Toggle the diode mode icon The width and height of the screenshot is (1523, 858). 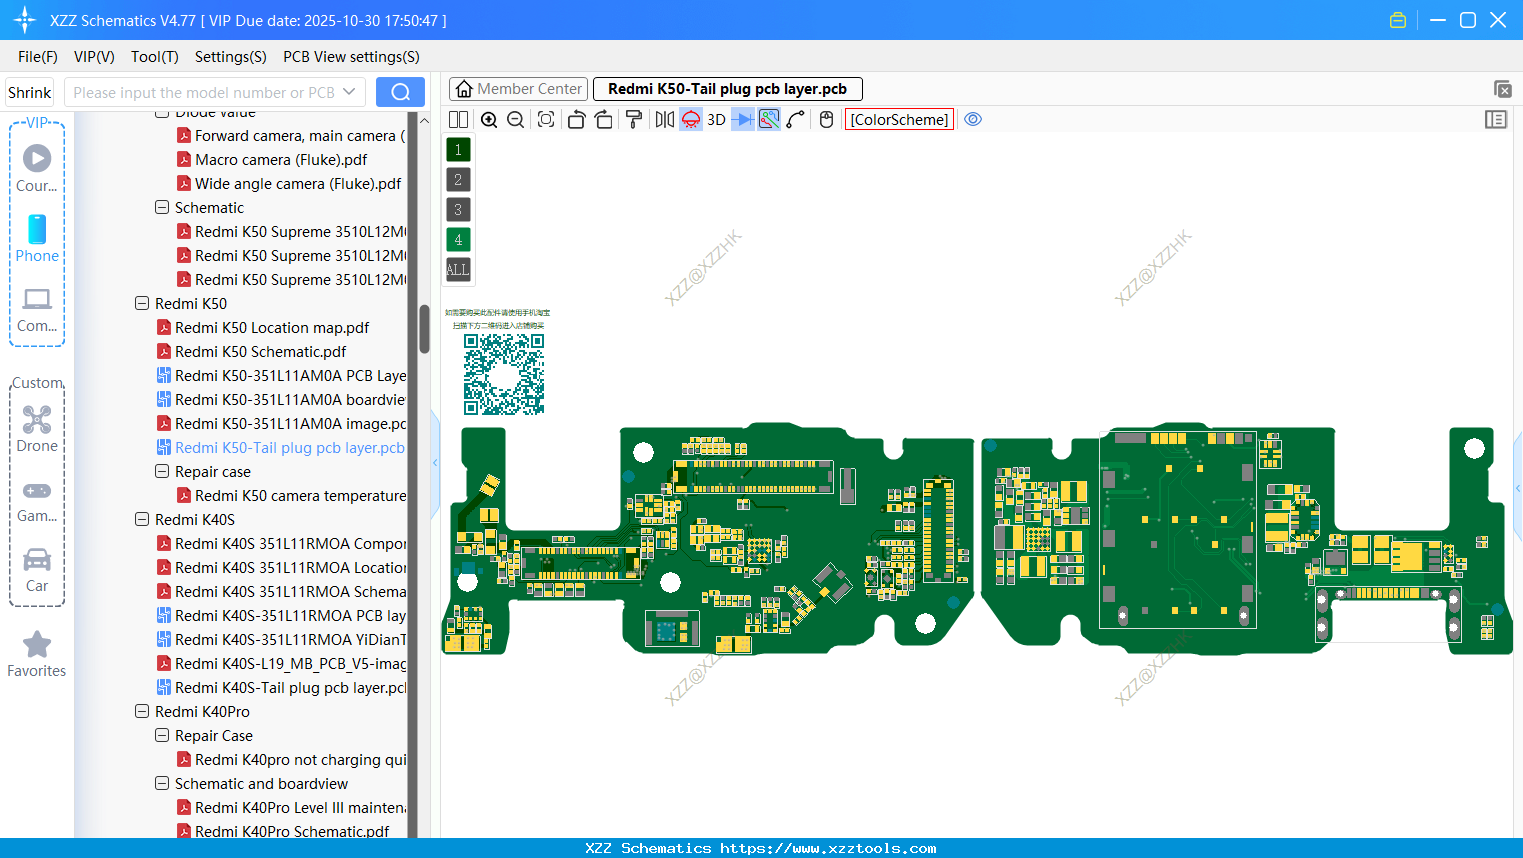pos(742,120)
